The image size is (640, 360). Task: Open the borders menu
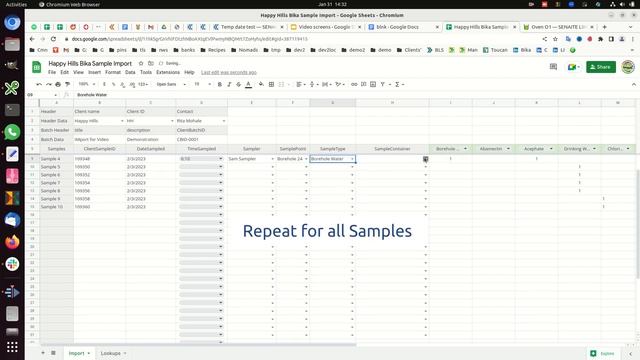[x=271, y=84]
